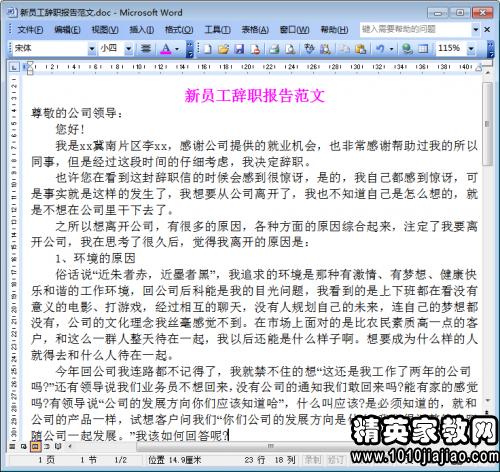Screen dimensions: 500x472
Task: Expand the 115% zoom dropdown
Action: click(x=471, y=49)
